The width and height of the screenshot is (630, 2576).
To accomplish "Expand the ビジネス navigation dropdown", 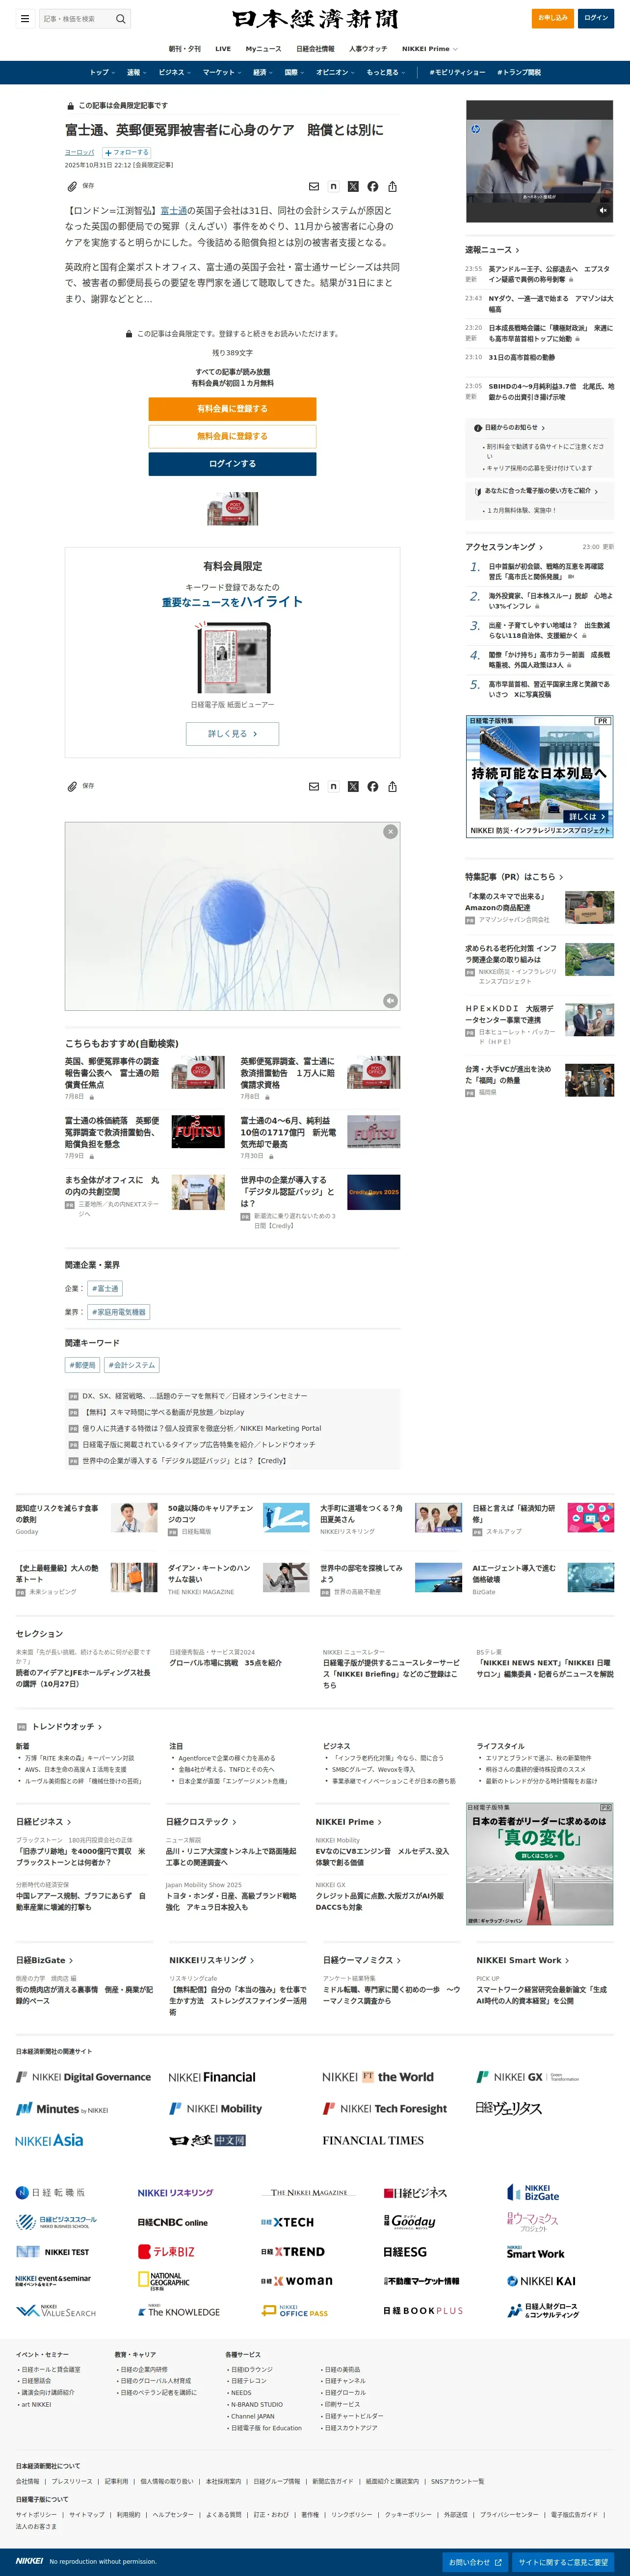I will tap(174, 72).
